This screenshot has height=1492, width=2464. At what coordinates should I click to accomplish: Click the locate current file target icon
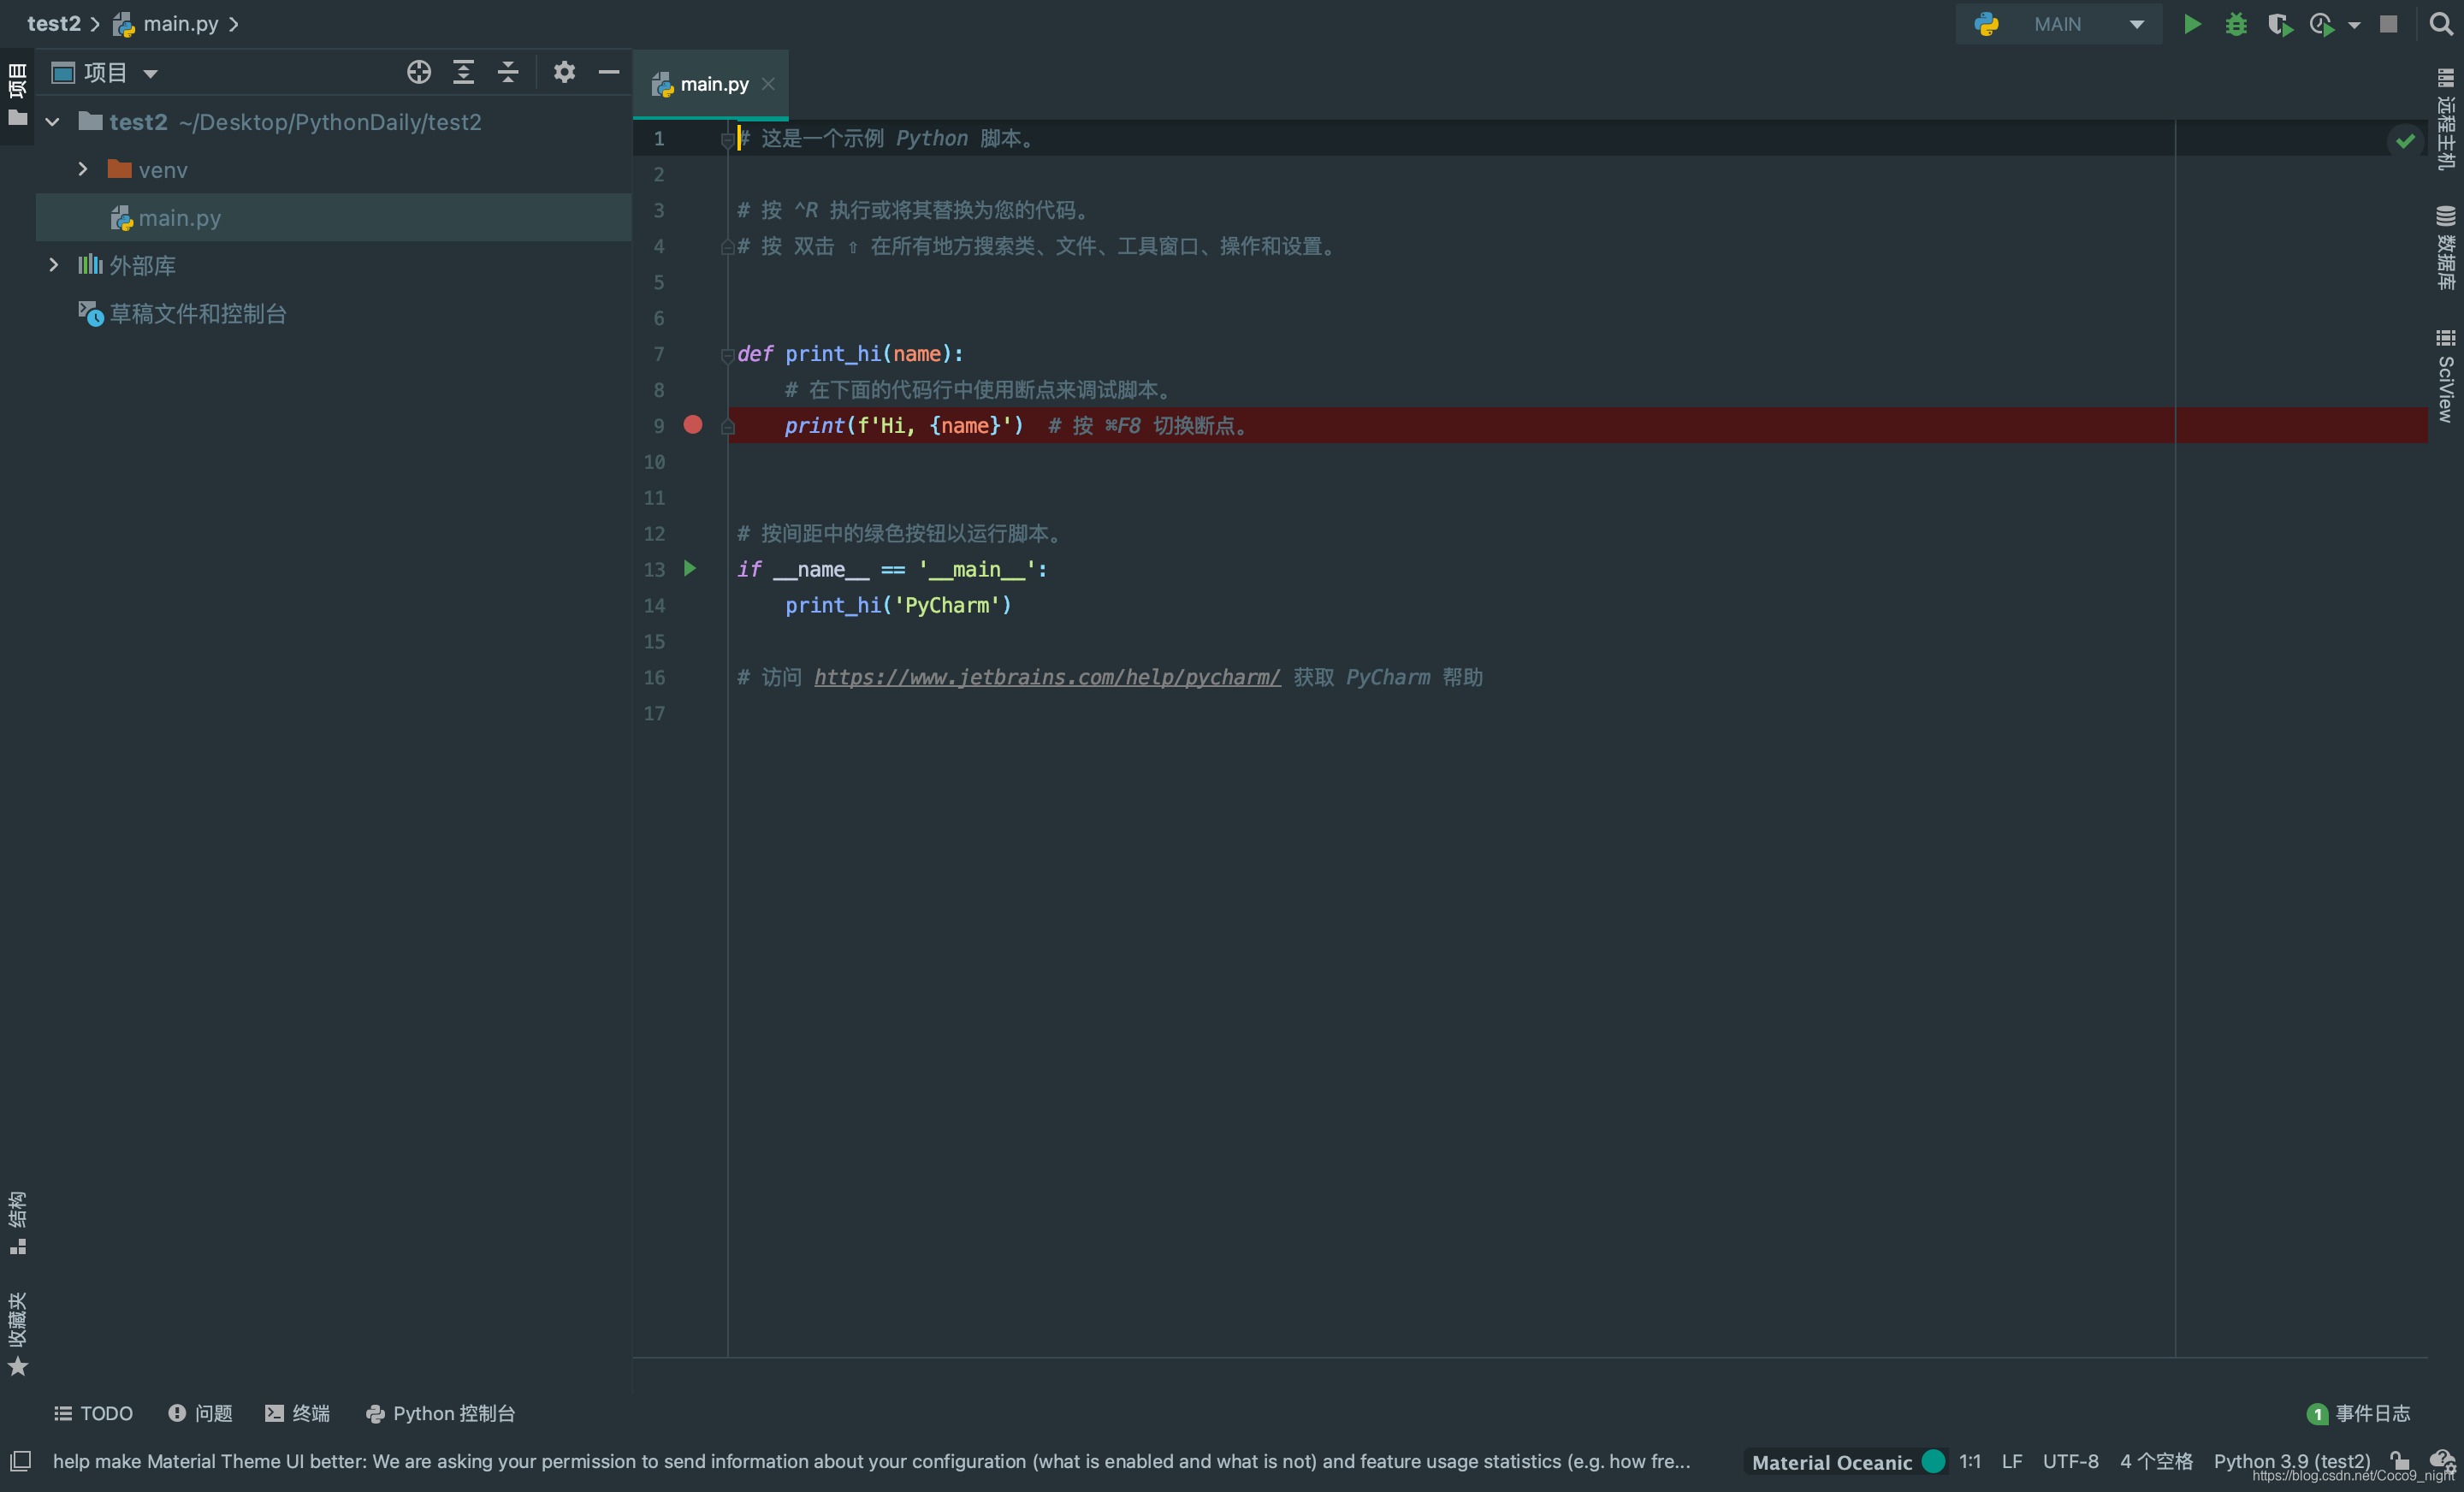[x=419, y=72]
